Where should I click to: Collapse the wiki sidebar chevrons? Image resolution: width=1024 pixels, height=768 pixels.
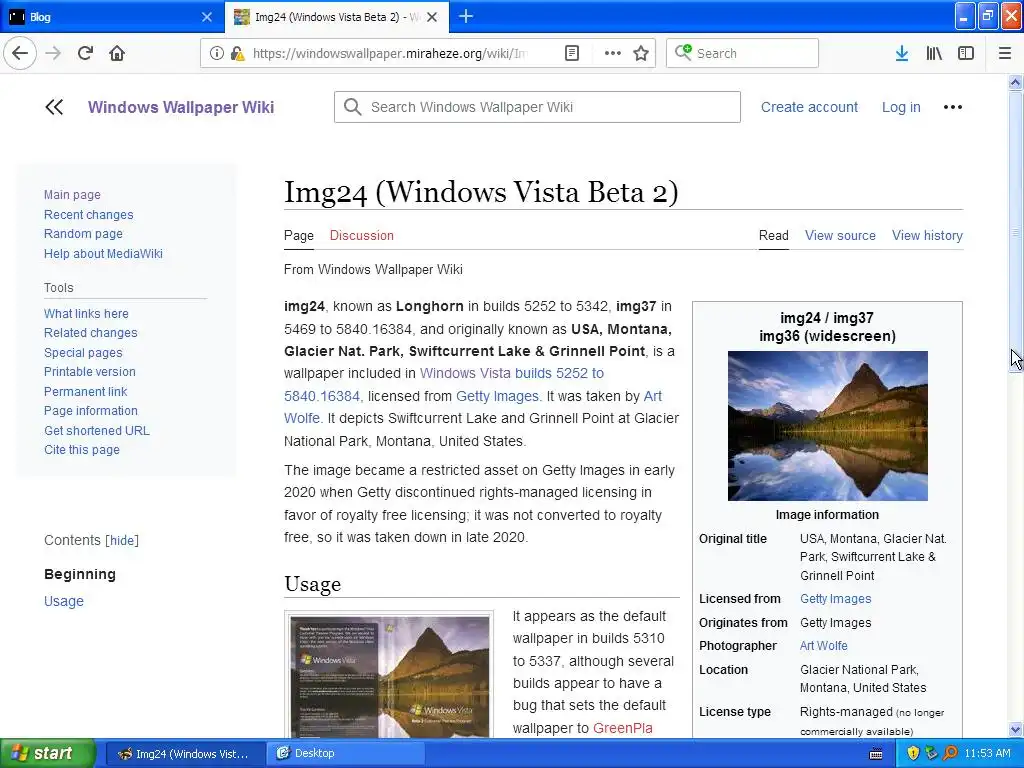[x=54, y=107]
